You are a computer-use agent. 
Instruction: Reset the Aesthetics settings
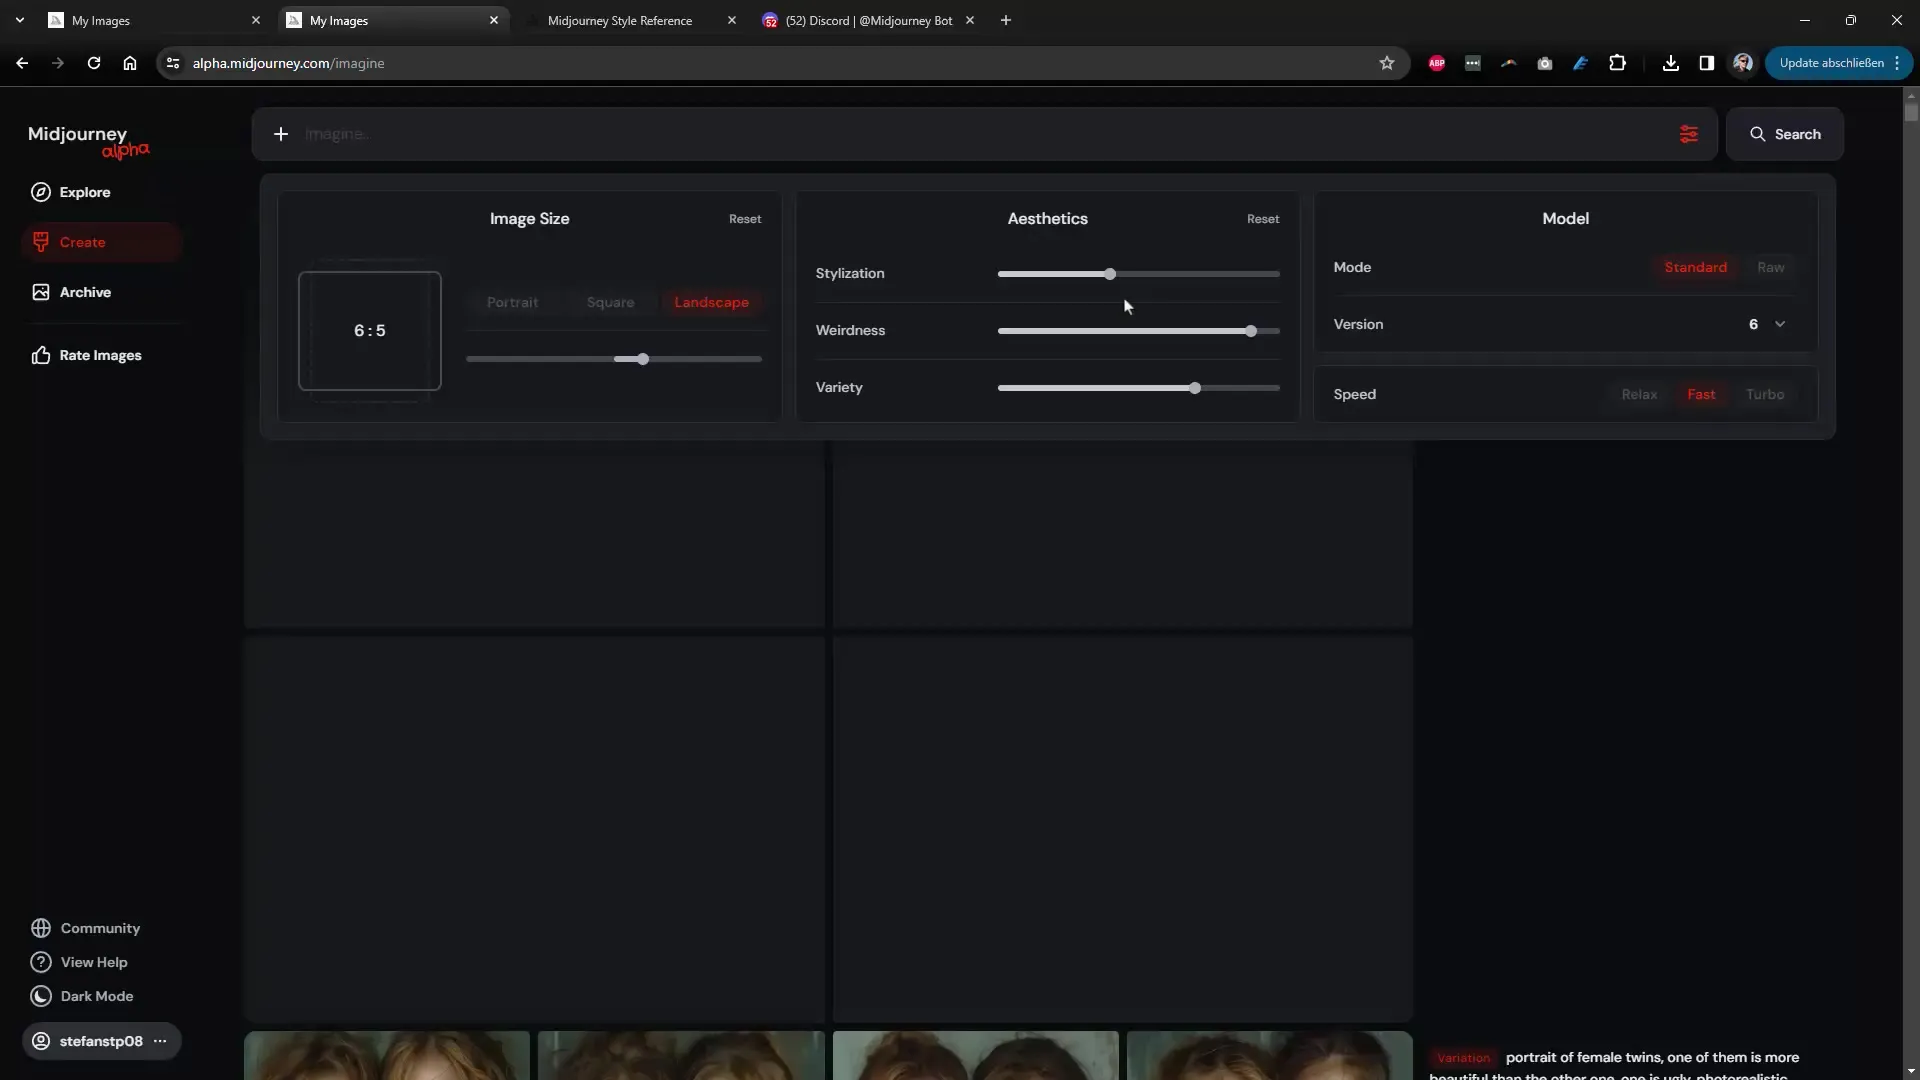point(1262,218)
